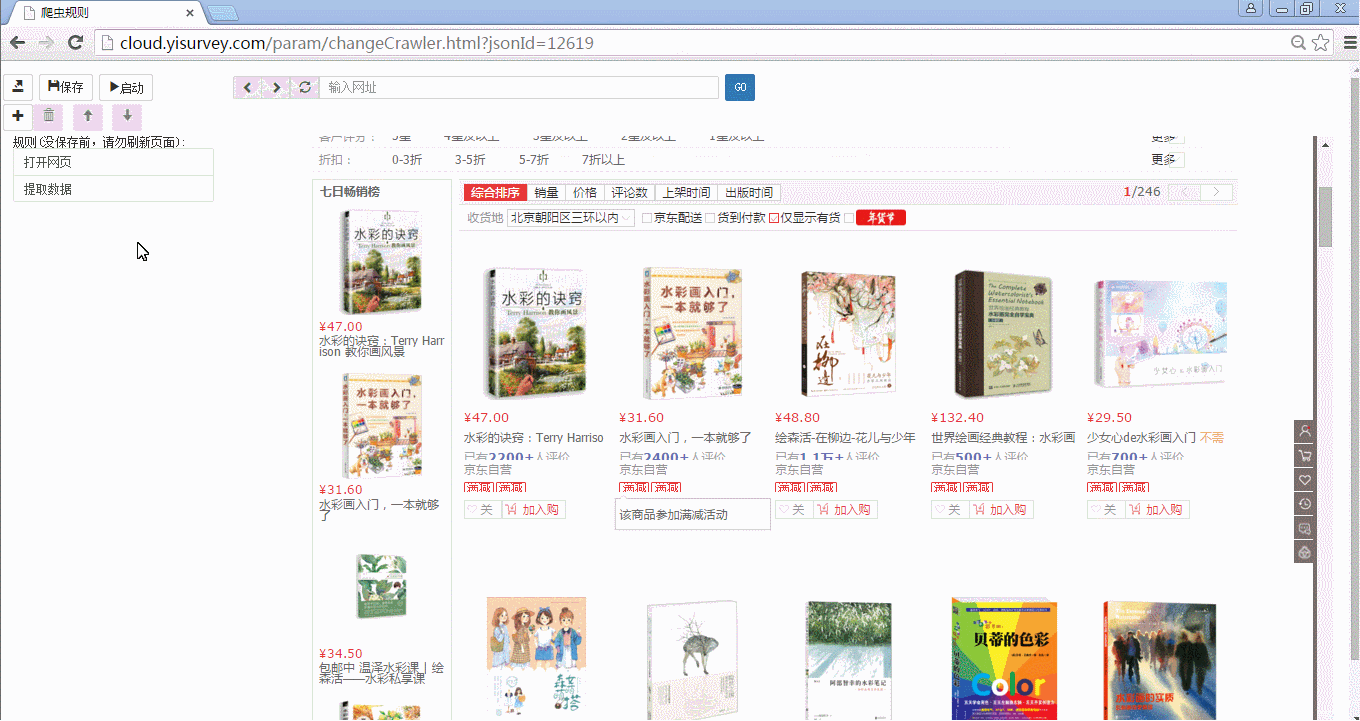Open the 北京朝阳区三环以内 delivery dropdown
The width and height of the screenshot is (1360, 721).
pos(571,218)
